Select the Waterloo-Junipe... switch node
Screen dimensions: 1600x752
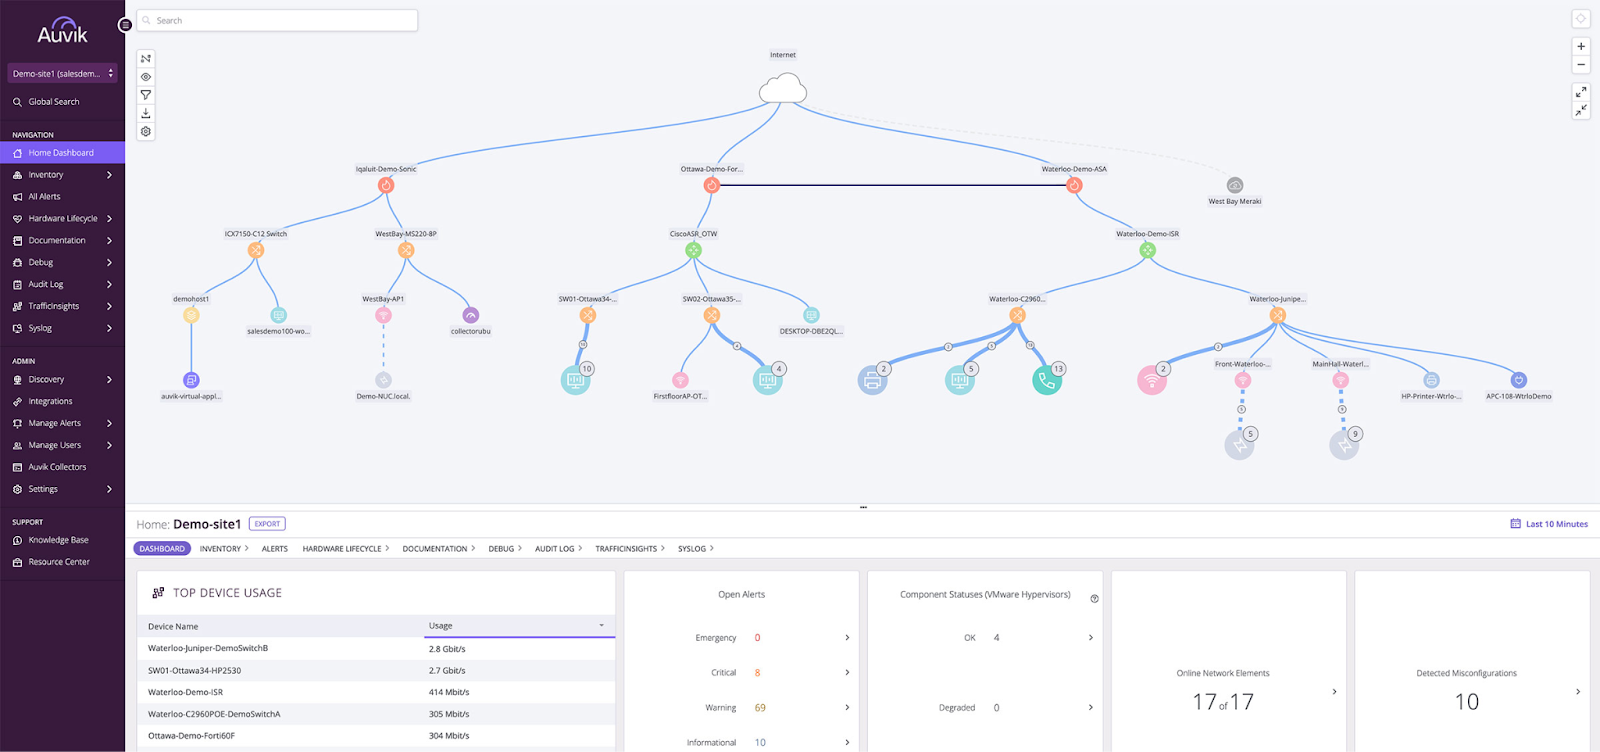1277,315
